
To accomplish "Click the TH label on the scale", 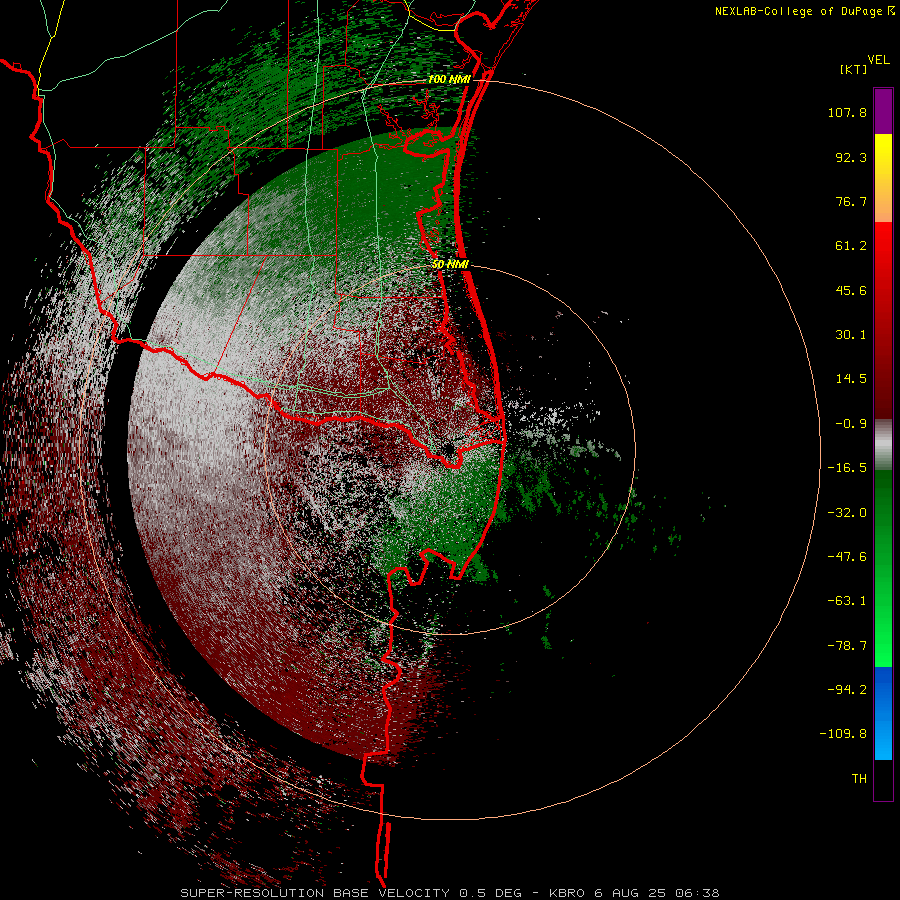I will pos(859,779).
